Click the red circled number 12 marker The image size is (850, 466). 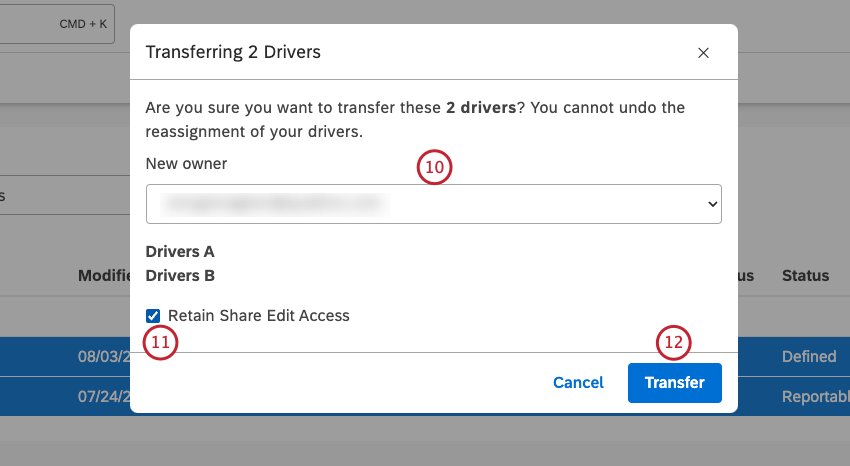point(674,343)
